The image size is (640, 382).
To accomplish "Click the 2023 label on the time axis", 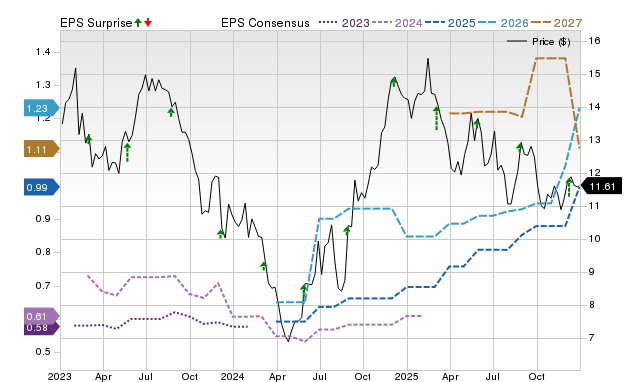I will [60, 377].
